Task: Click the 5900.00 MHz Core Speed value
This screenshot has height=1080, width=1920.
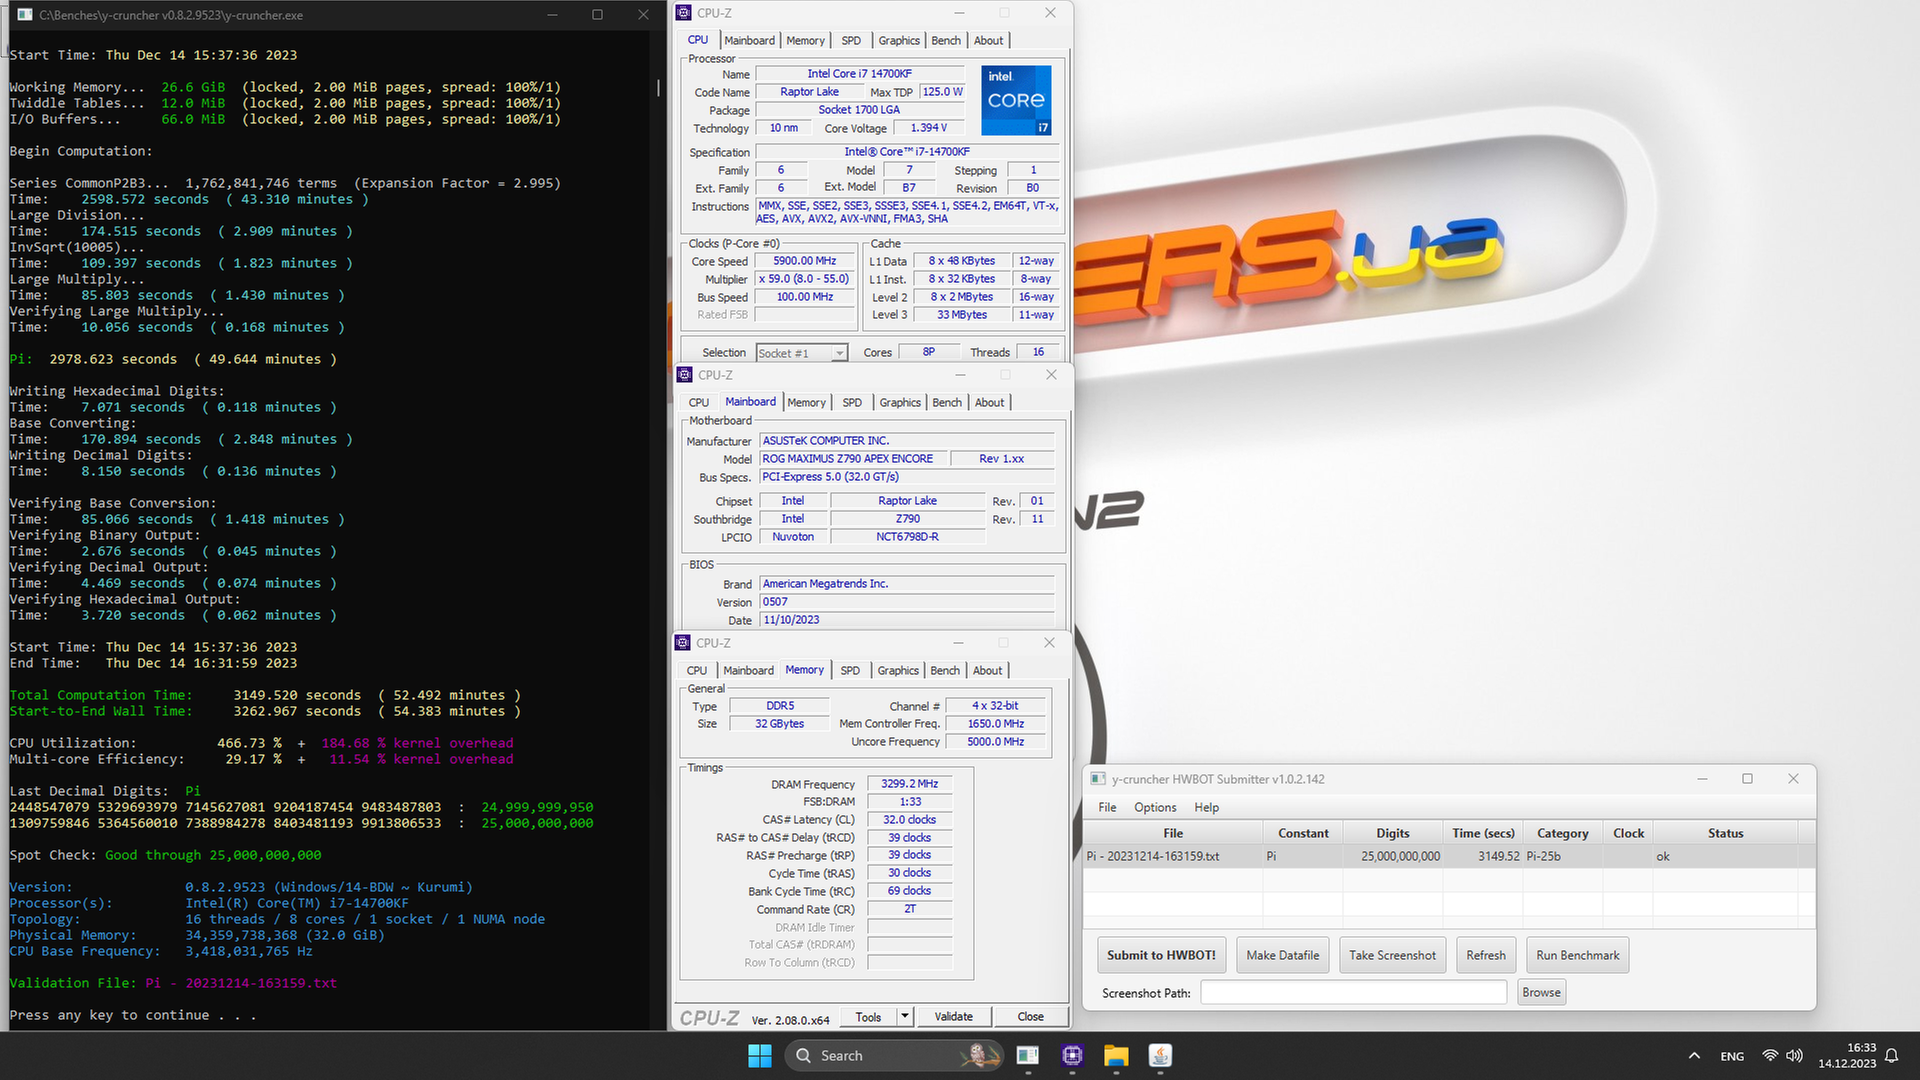Action: pyautogui.click(x=805, y=261)
